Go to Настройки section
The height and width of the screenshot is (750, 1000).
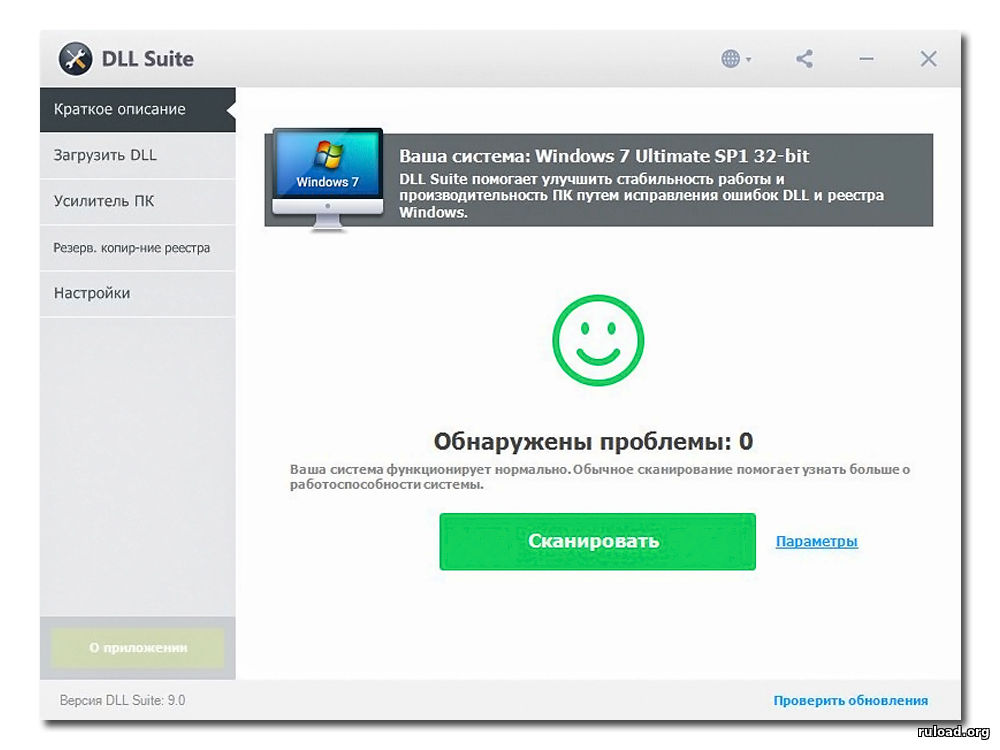coord(137,293)
